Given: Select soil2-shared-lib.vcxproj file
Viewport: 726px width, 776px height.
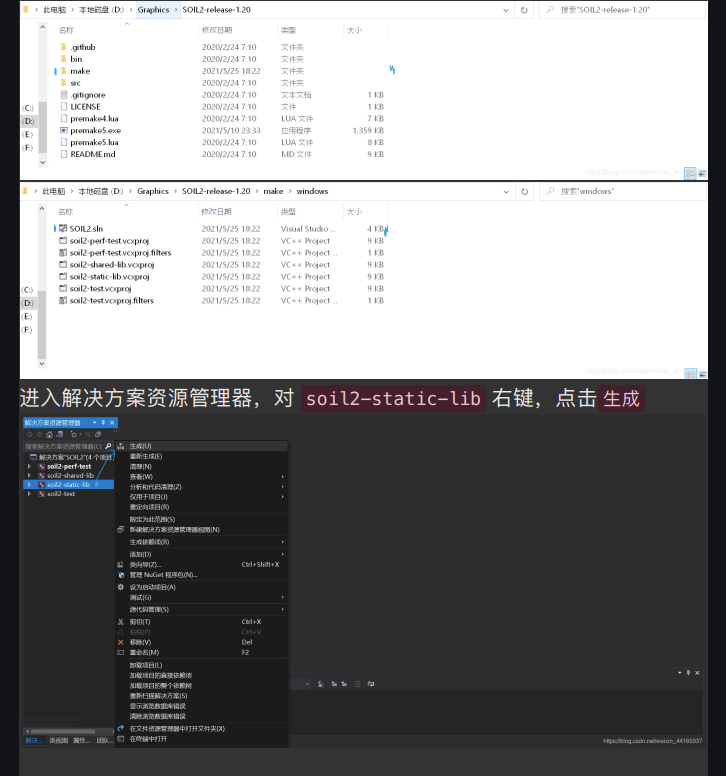Looking at the screenshot, I should point(112,264).
